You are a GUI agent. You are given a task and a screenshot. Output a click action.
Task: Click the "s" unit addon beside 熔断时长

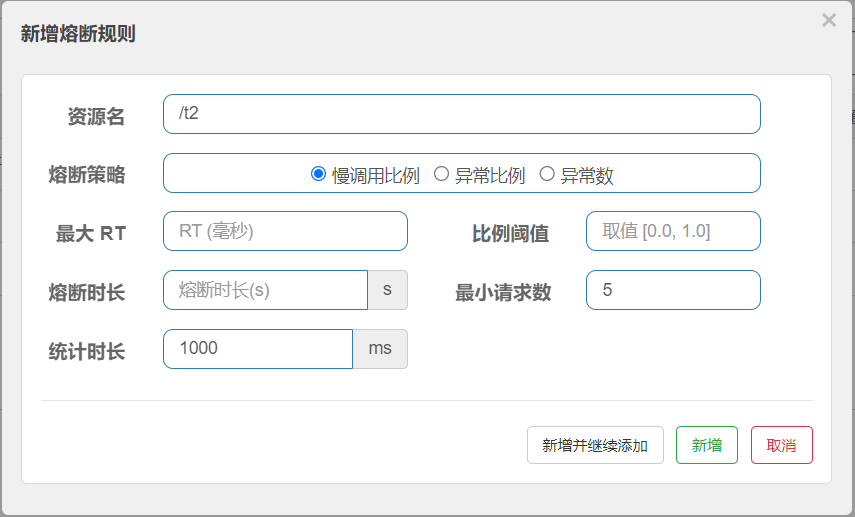pyautogui.click(x=387, y=290)
